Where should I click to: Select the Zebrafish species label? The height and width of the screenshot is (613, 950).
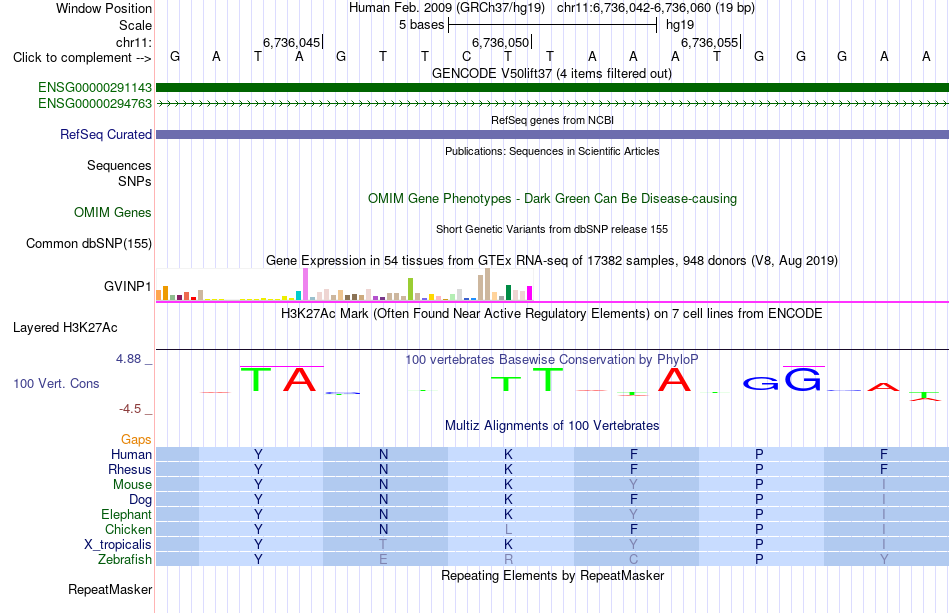pos(124,559)
